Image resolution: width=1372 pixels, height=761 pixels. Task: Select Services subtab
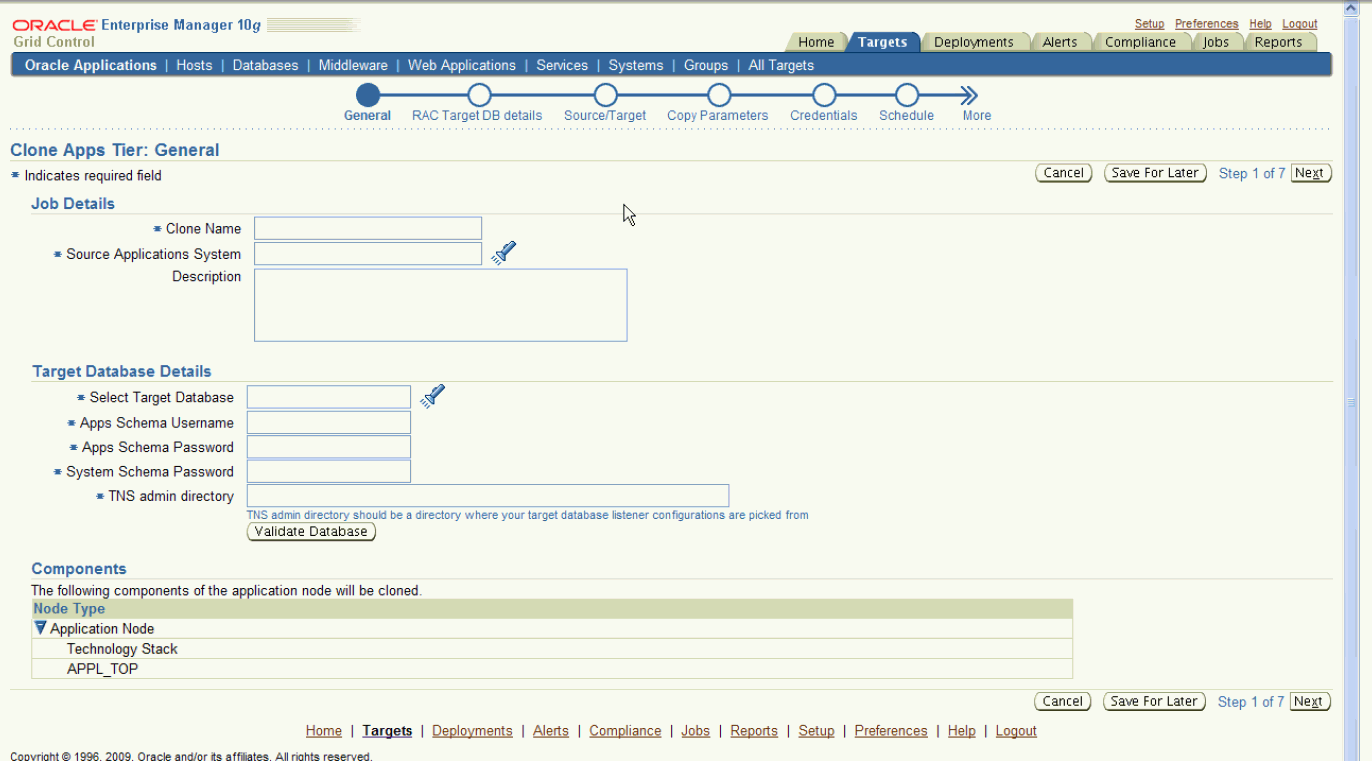tap(562, 65)
